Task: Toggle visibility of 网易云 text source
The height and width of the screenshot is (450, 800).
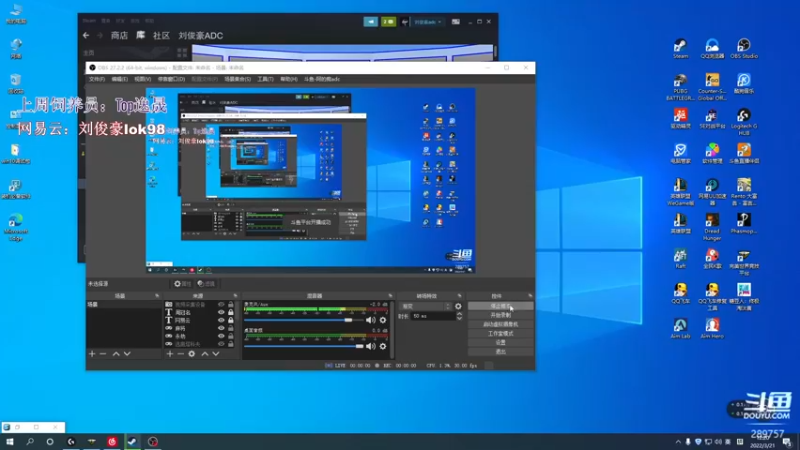Action: [x=221, y=320]
